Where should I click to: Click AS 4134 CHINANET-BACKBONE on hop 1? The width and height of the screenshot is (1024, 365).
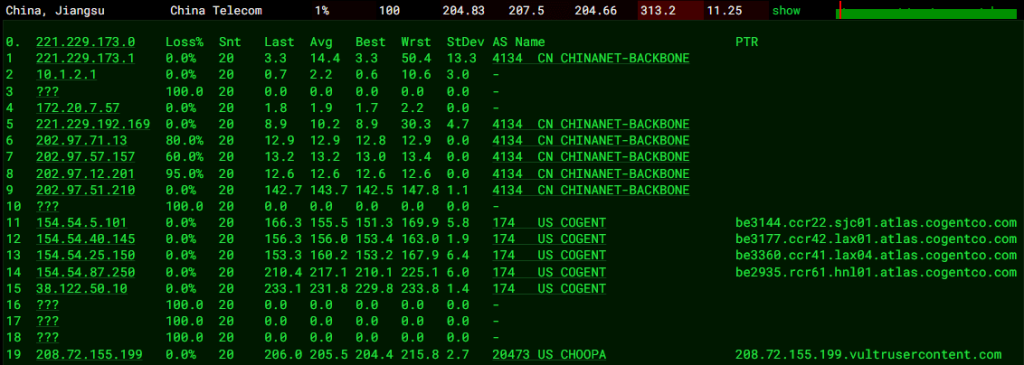591,58
